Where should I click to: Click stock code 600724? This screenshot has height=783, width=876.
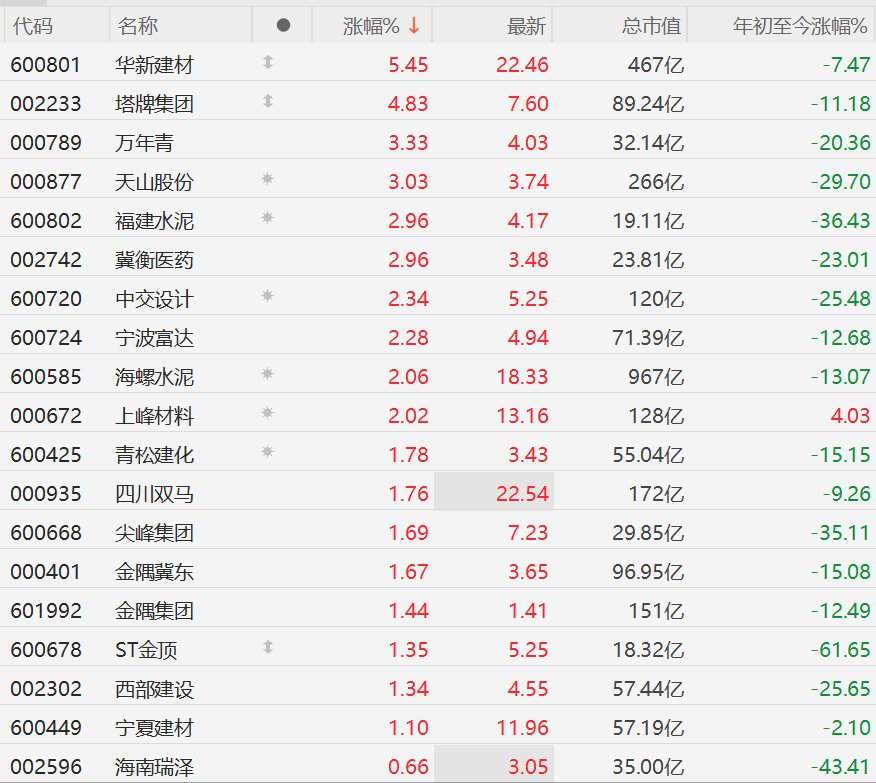point(46,338)
